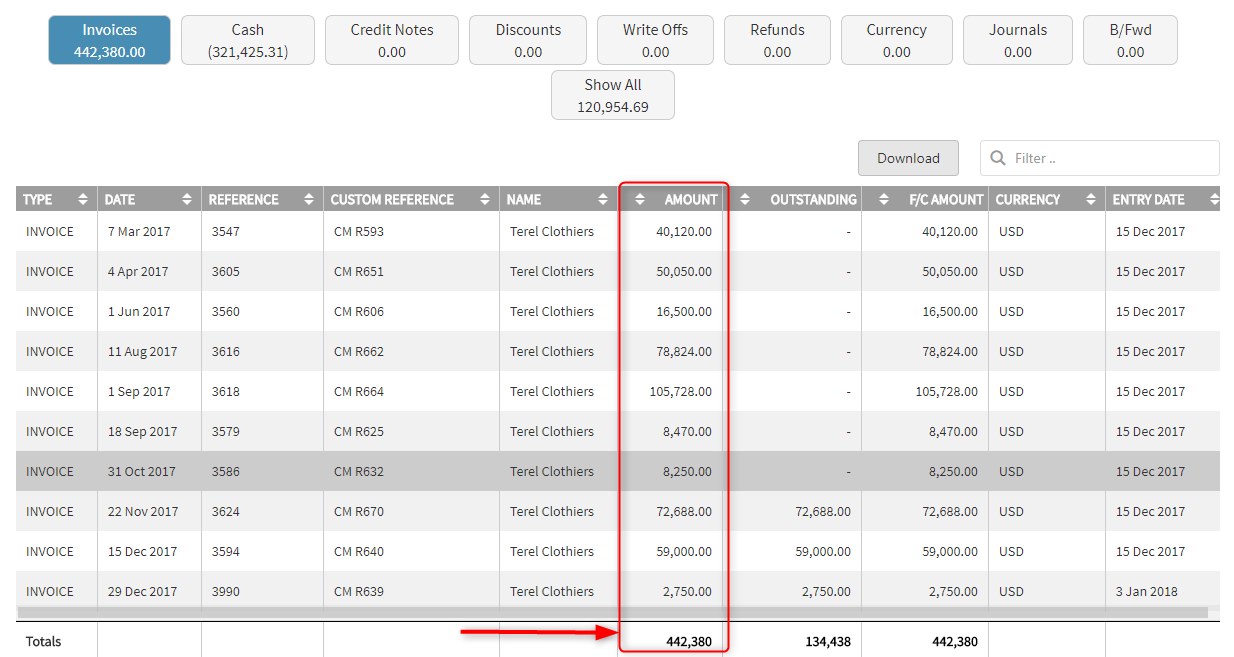This screenshot has height=657, width=1234.
Task: Click Terel Clothiers in the 3560 row
Action: click(552, 311)
